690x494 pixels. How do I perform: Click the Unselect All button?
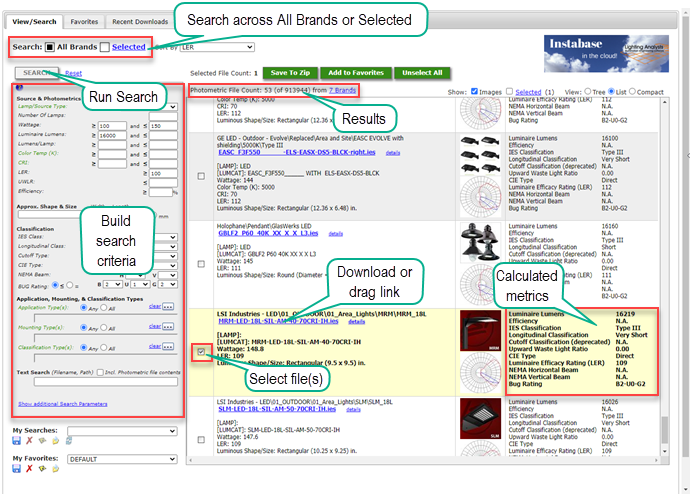[422, 73]
